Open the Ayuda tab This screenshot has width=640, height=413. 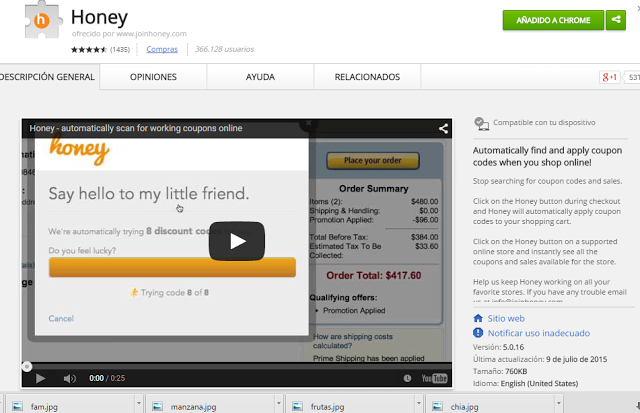(260, 77)
